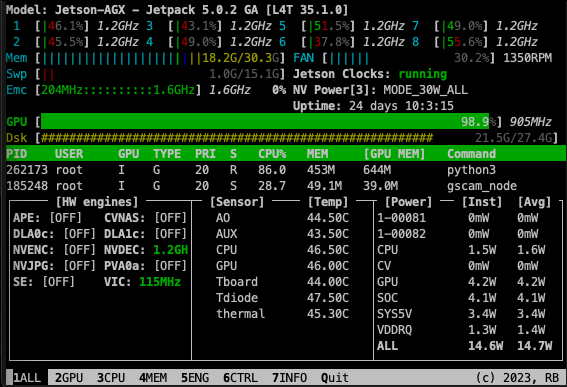The image size is (567, 387).
Task: Click the MEM column header
Action: coord(317,154)
